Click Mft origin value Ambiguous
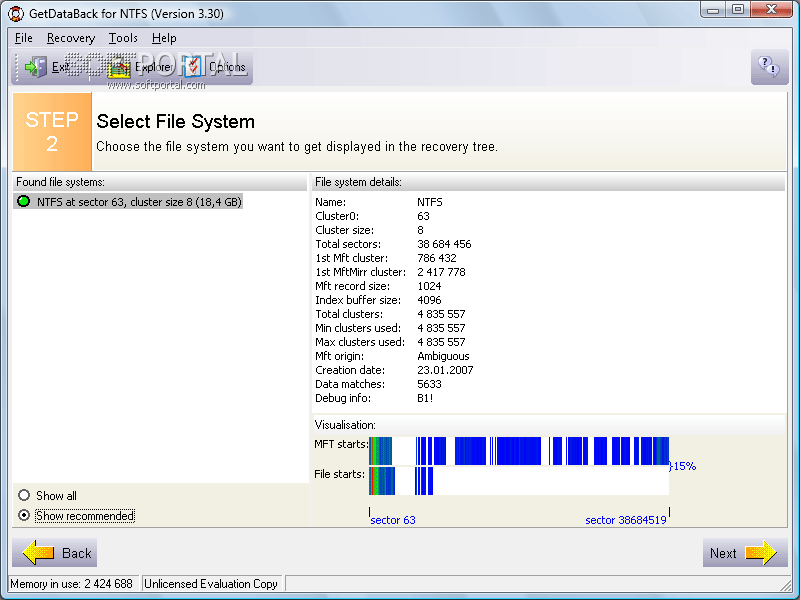Viewport: 800px width, 600px height. pos(443,356)
